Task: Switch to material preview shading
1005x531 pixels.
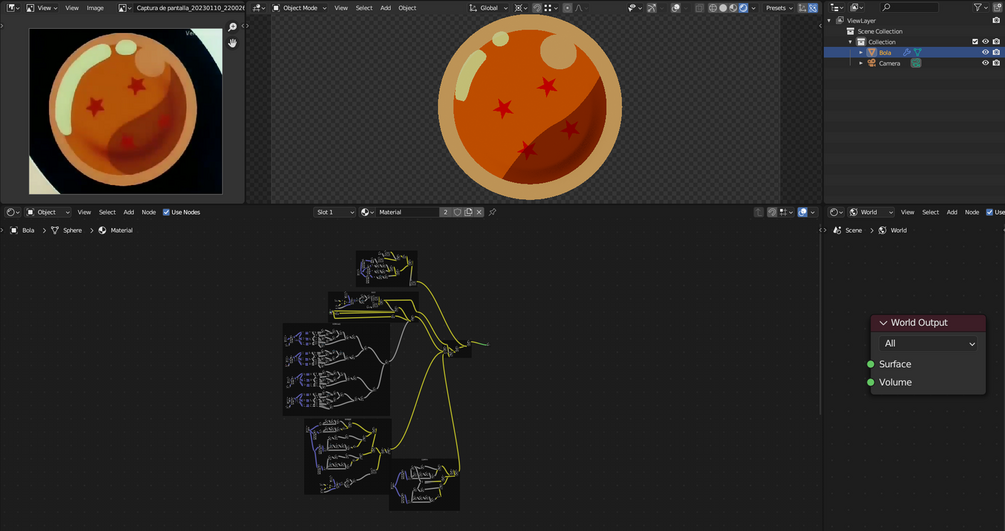Action: pyautogui.click(x=733, y=8)
